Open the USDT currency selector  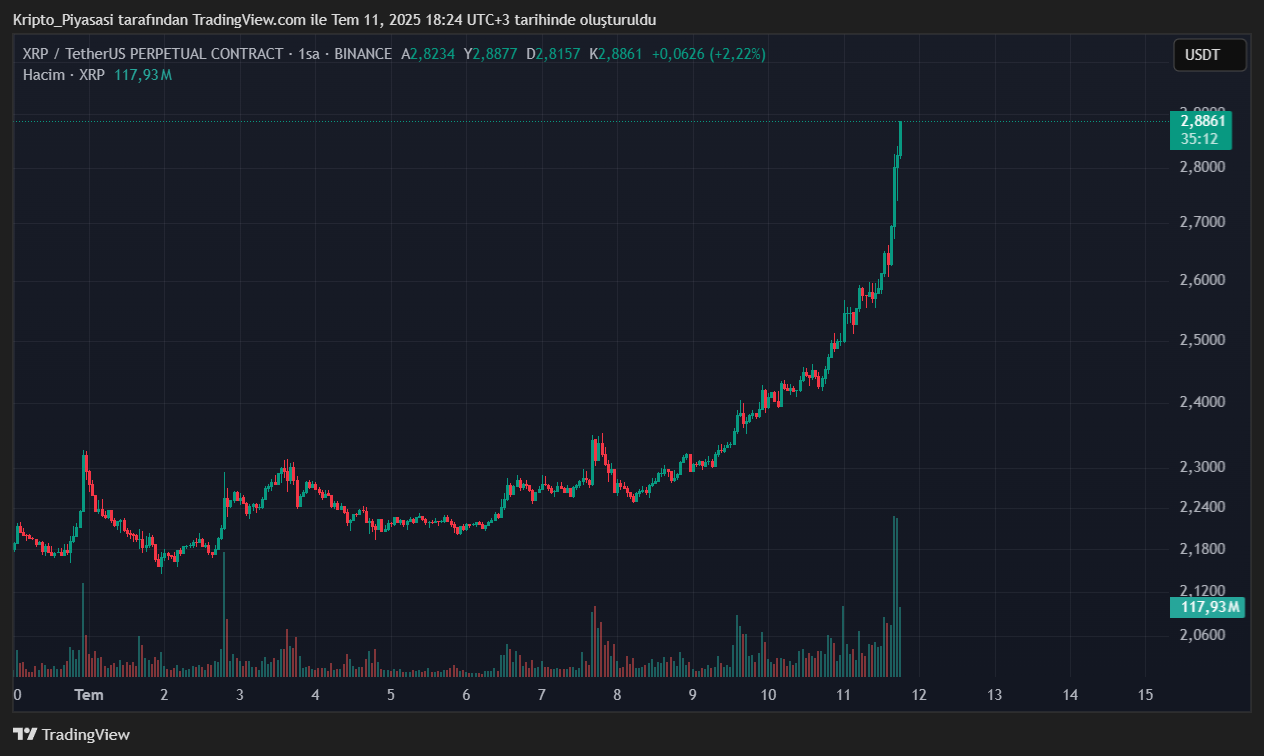tap(1209, 55)
